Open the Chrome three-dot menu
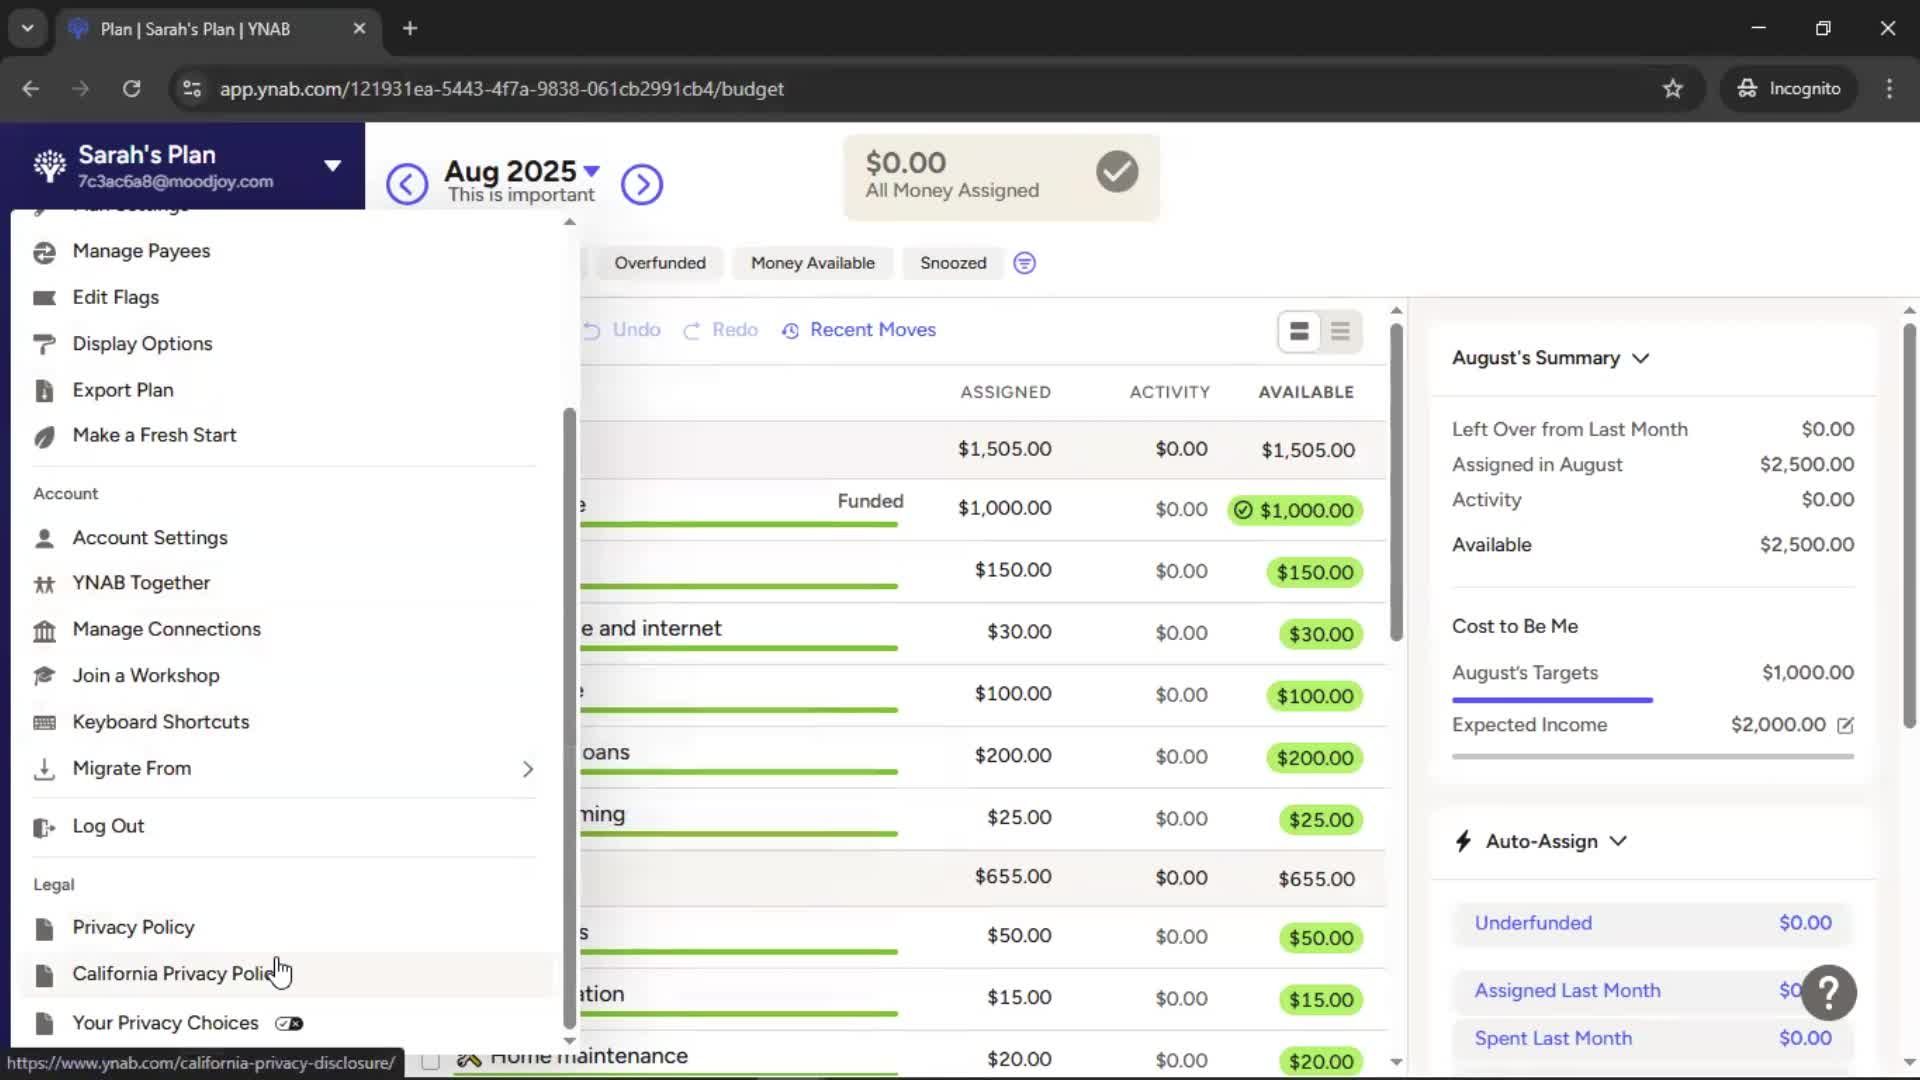This screenshot has width=1920, height=1080. pos(1889,89)
